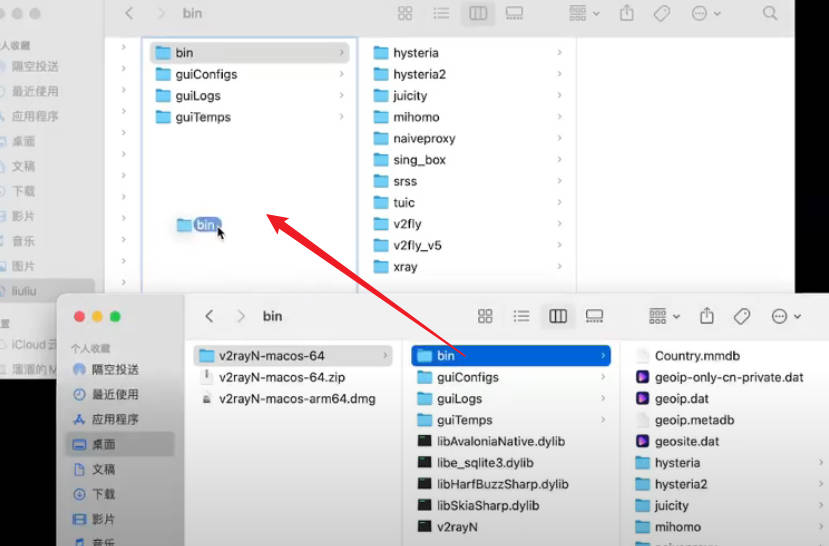The height and width of the screenshot is (546, 829).
Task: Open the sing_box folder
Action: (x=467, y=160)
